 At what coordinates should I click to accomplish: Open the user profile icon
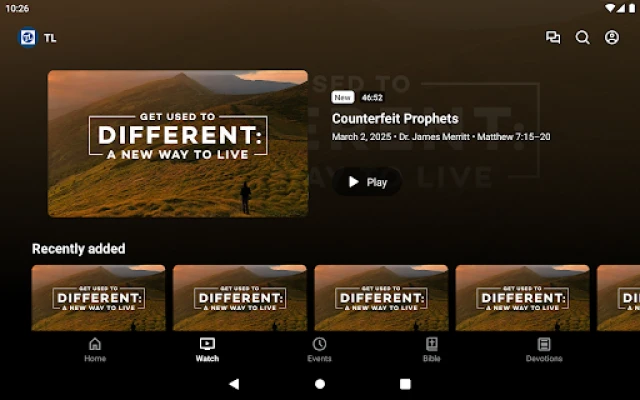tap(612, 38)
